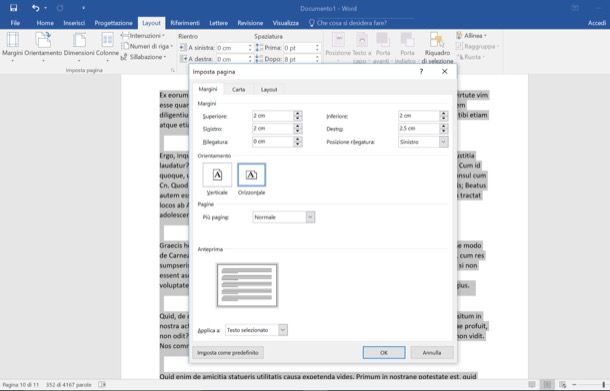Switch to the Lettere ribbon tab

219,23
